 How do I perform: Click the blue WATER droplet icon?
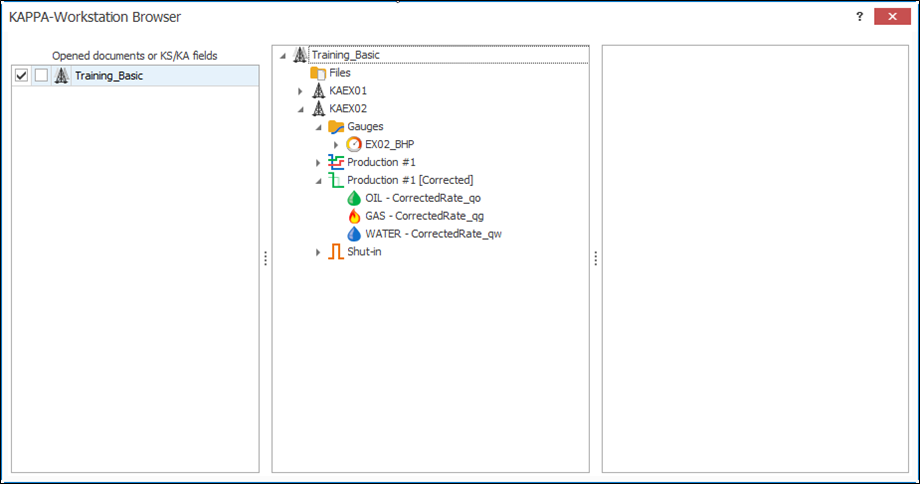(x=354, y=234)
